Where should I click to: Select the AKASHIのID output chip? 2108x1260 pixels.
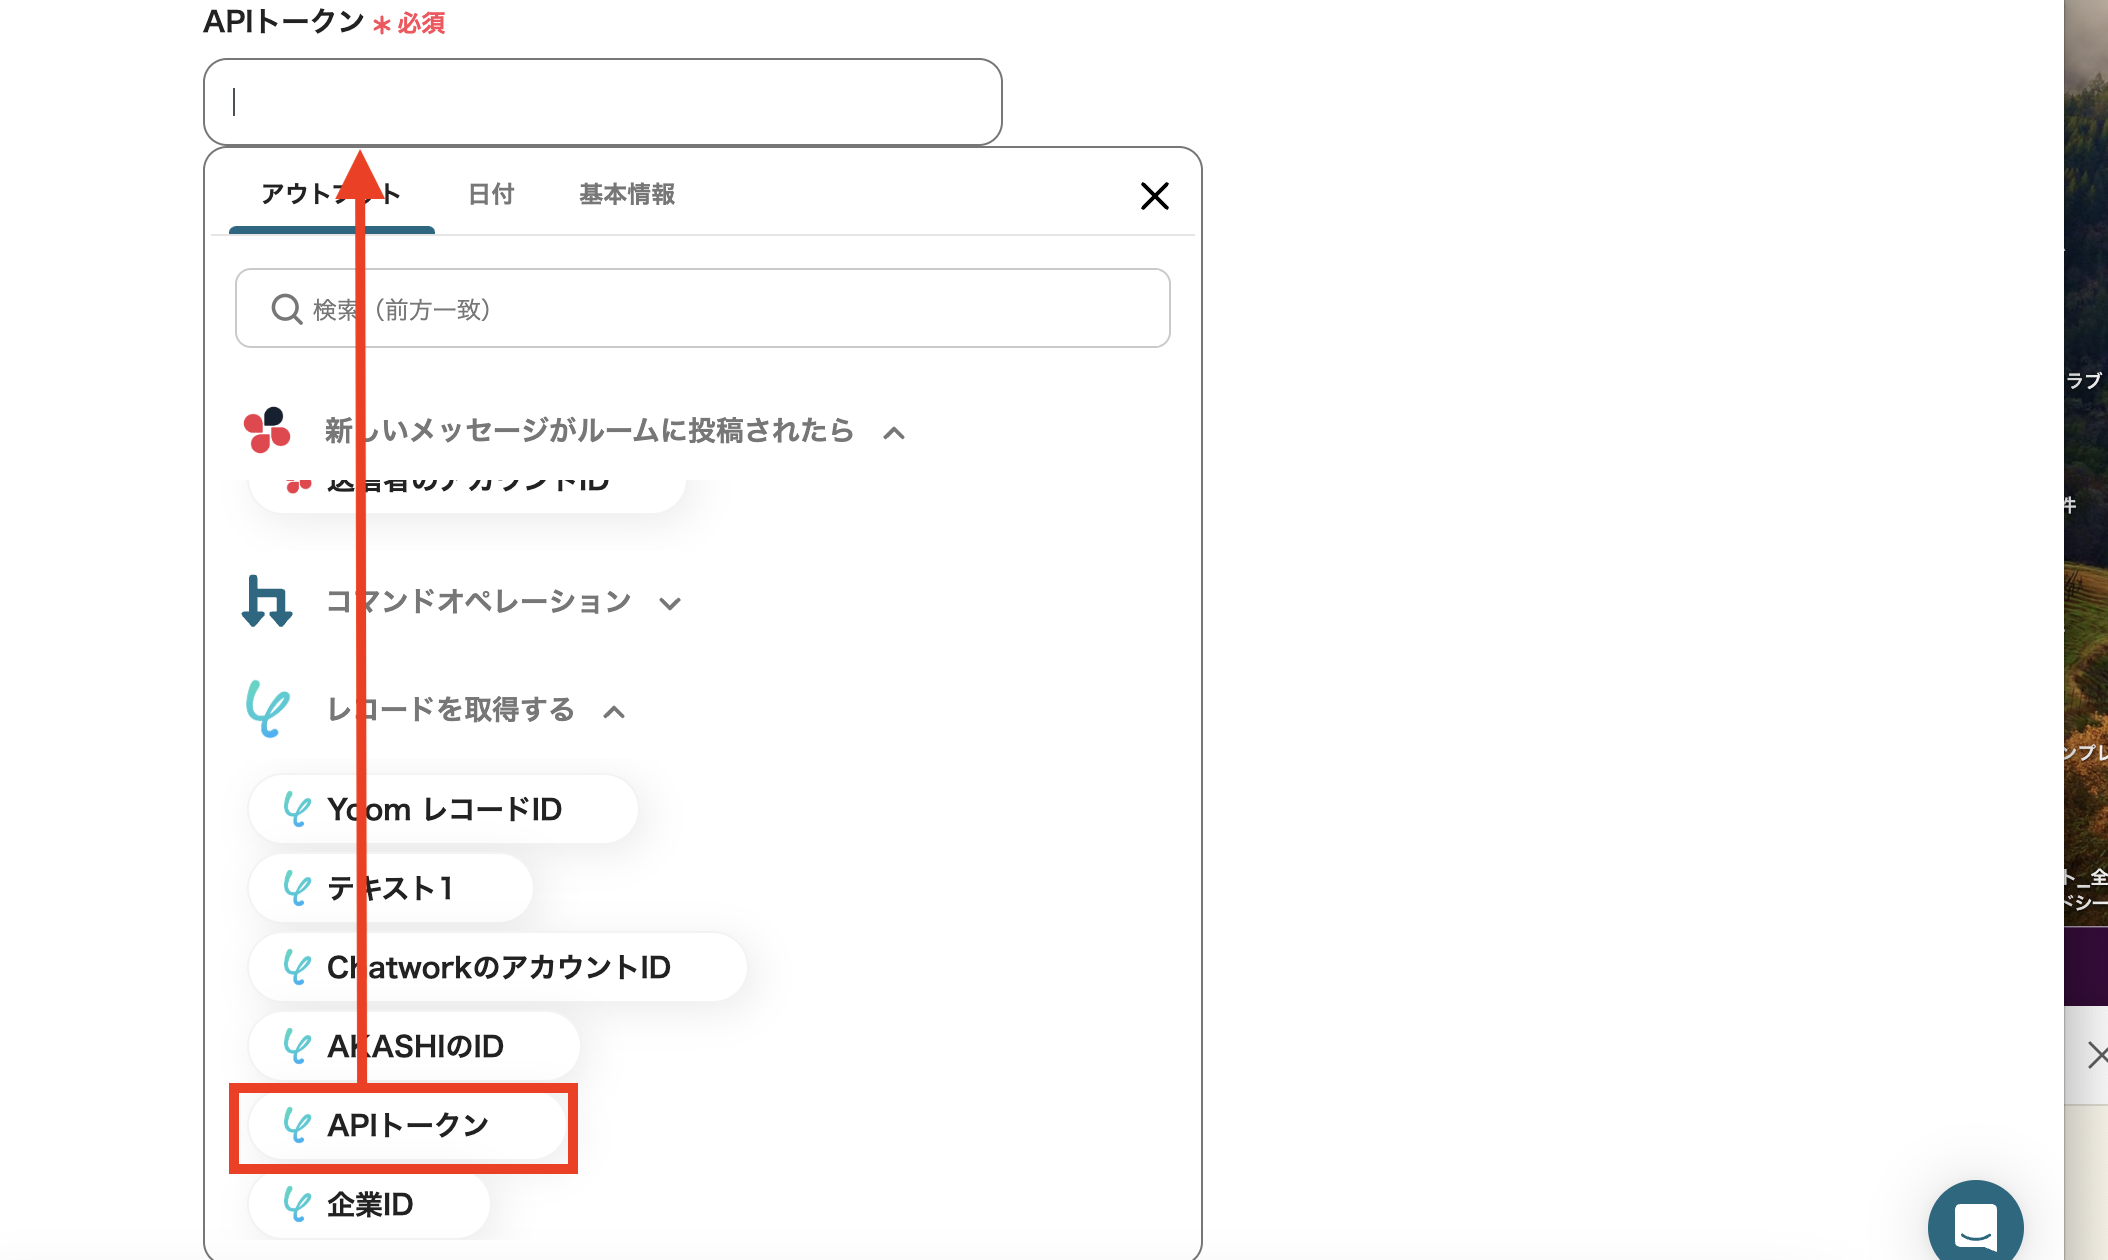pyautogui.click(x=414, y=1046)
